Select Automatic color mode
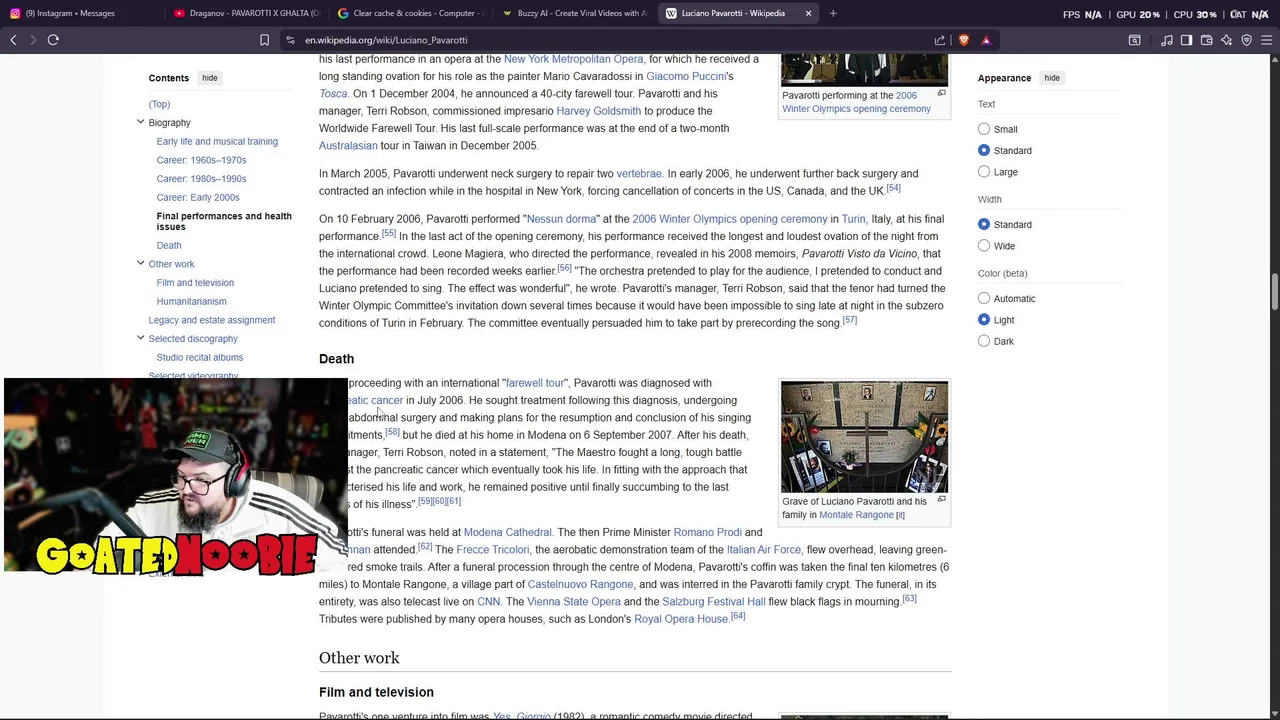 pos(984,298)
